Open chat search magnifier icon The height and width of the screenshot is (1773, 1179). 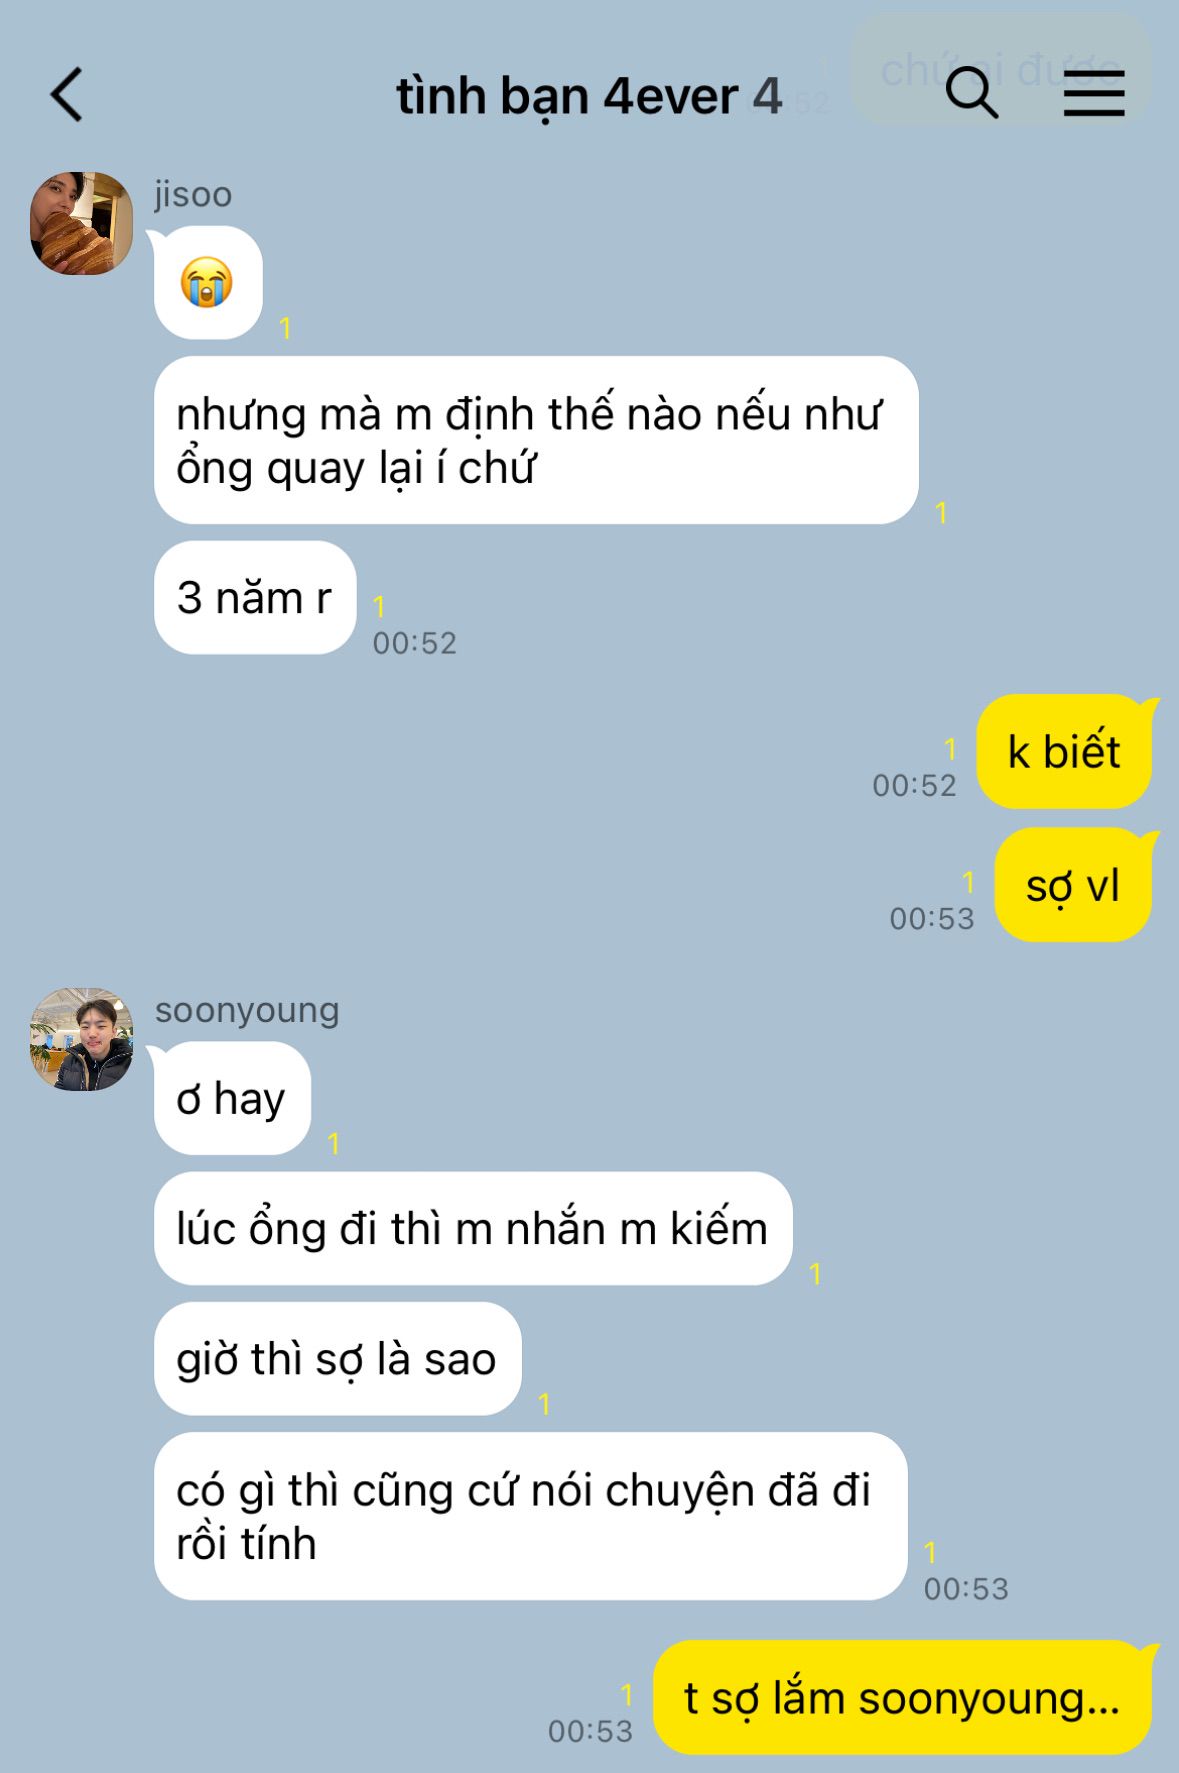(971, 94)
